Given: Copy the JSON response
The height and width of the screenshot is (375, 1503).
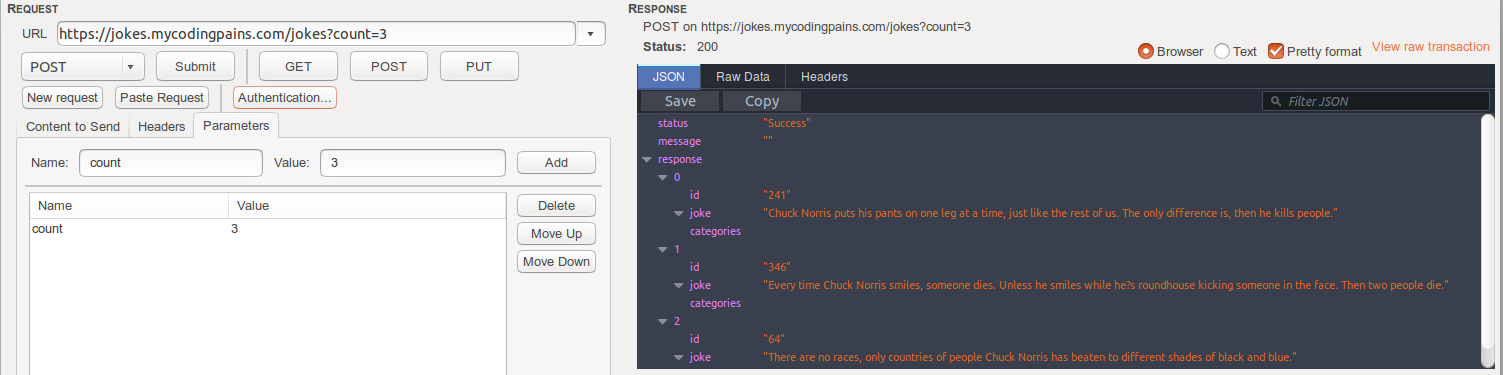Looking at the screenshot, I should (x=762, y=101).
